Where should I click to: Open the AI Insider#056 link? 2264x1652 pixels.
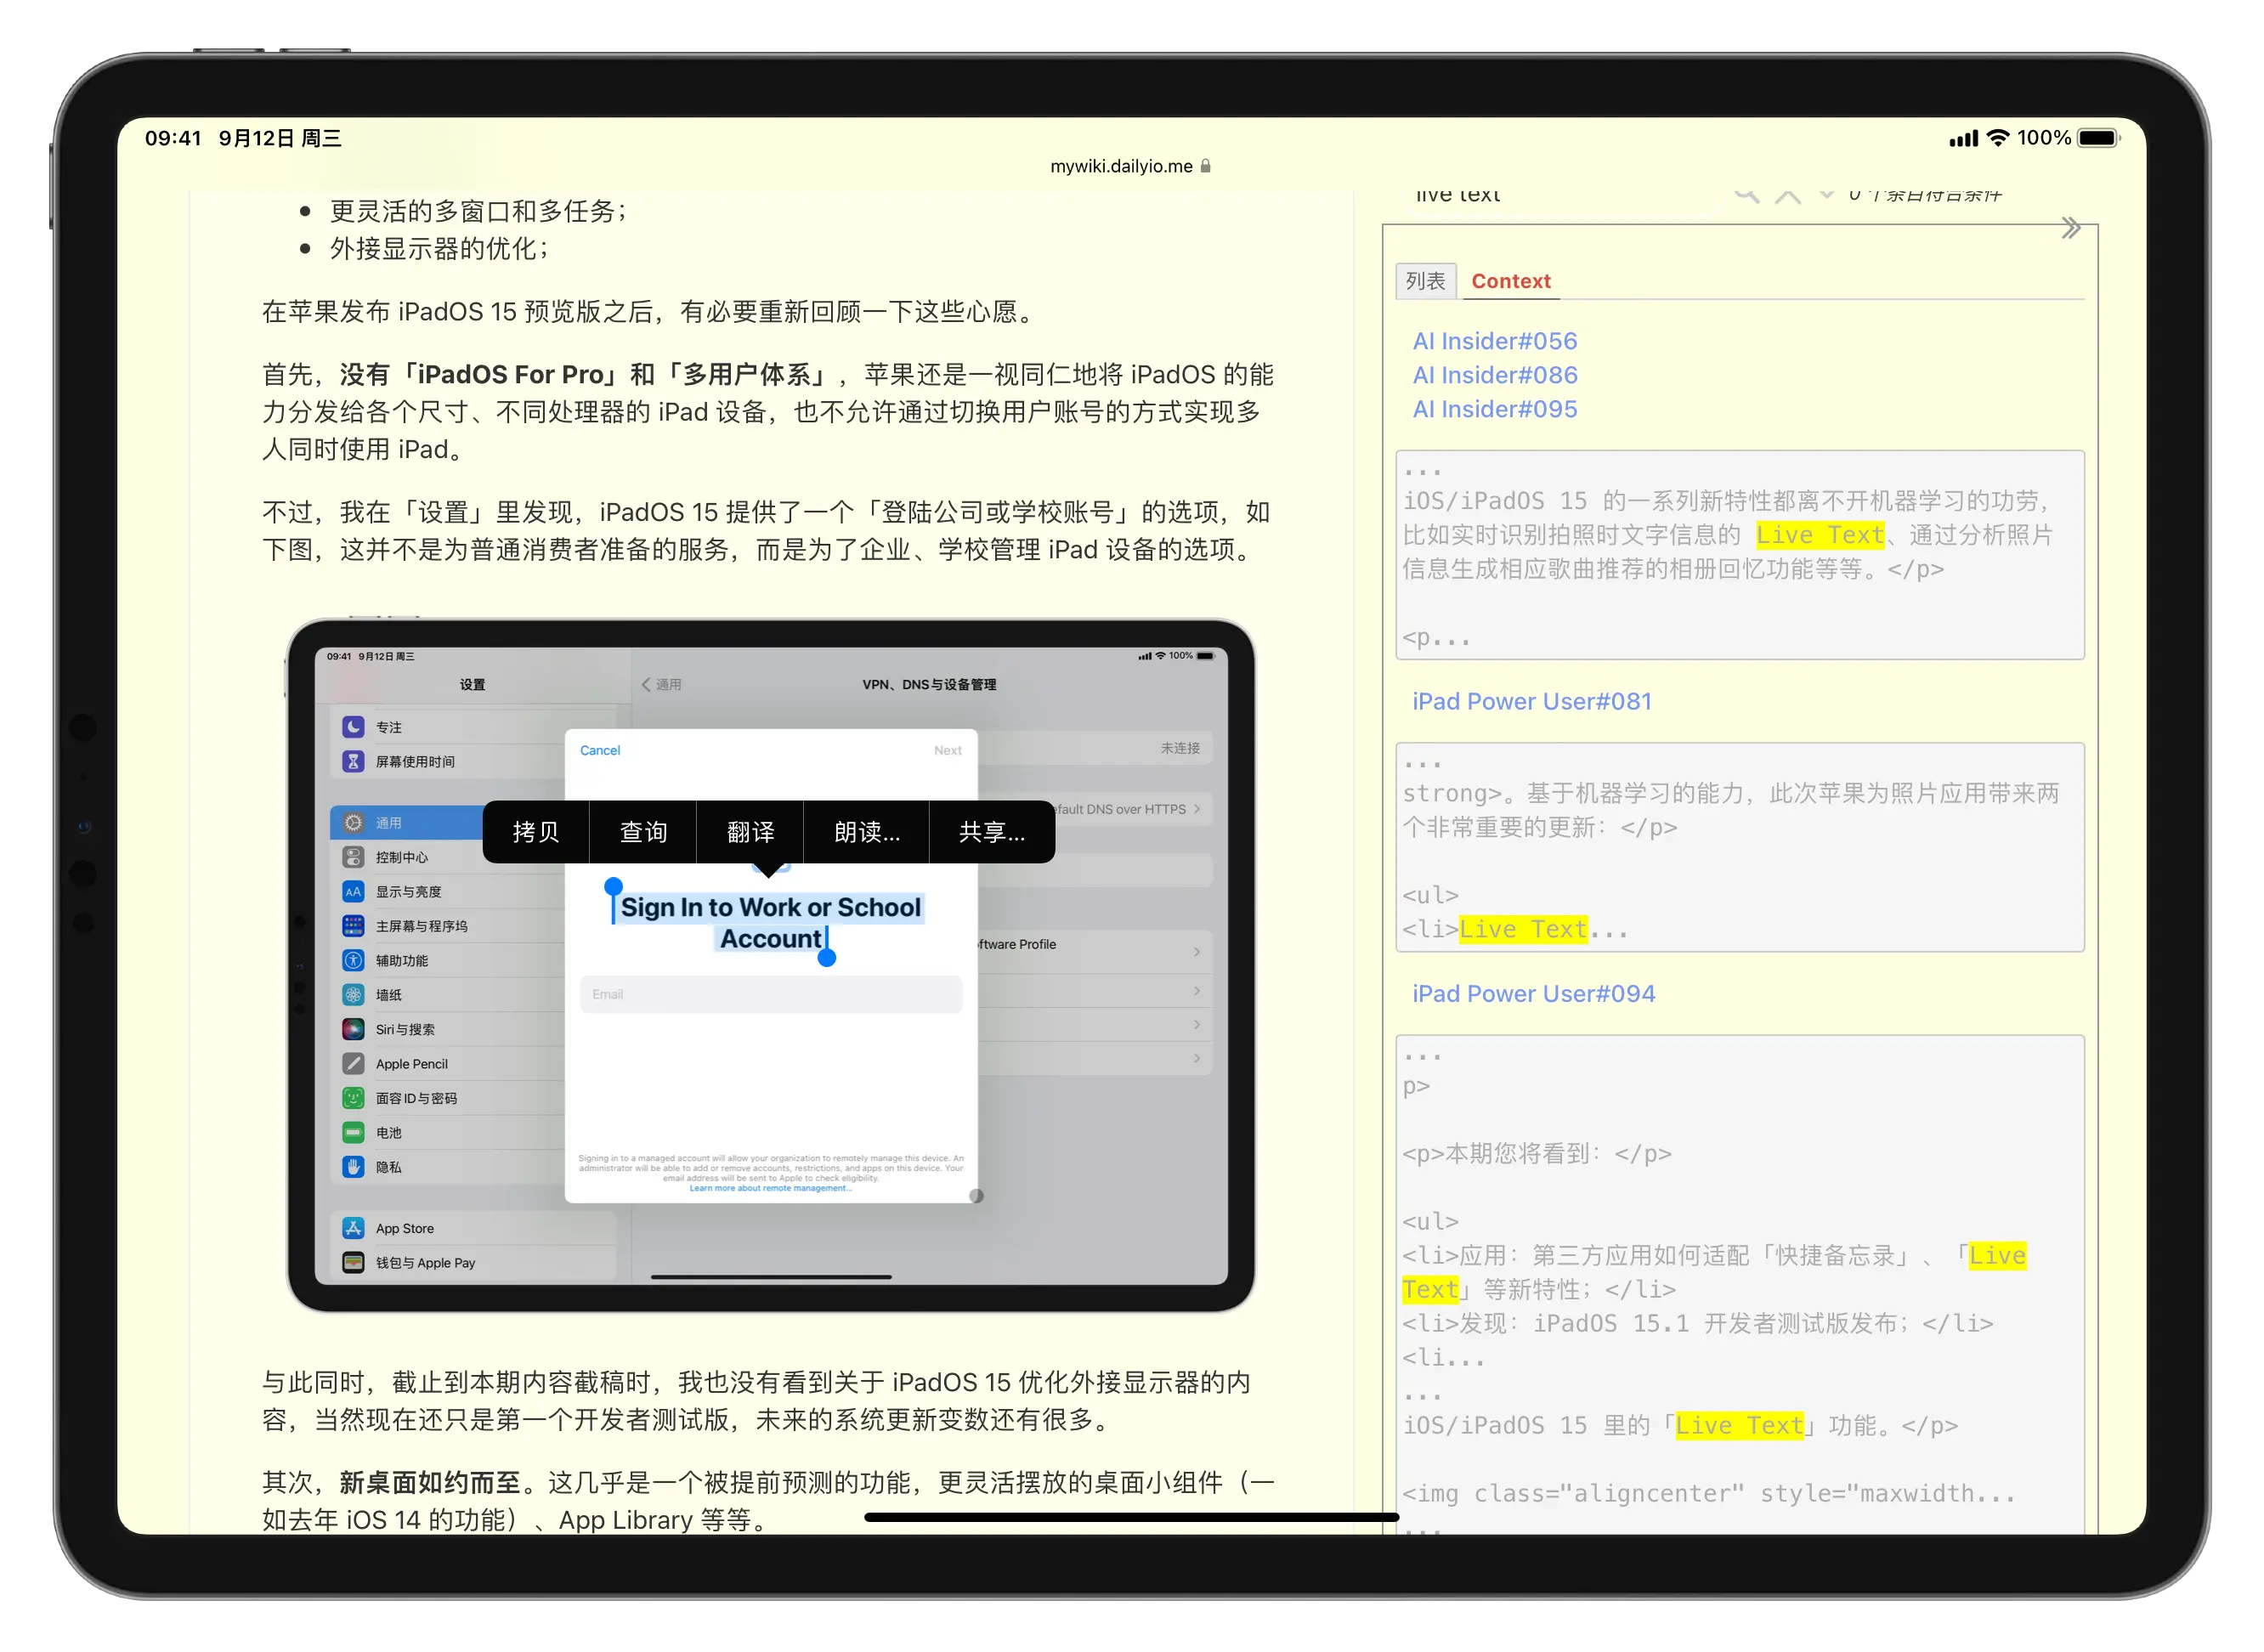tap(1495, 341)
